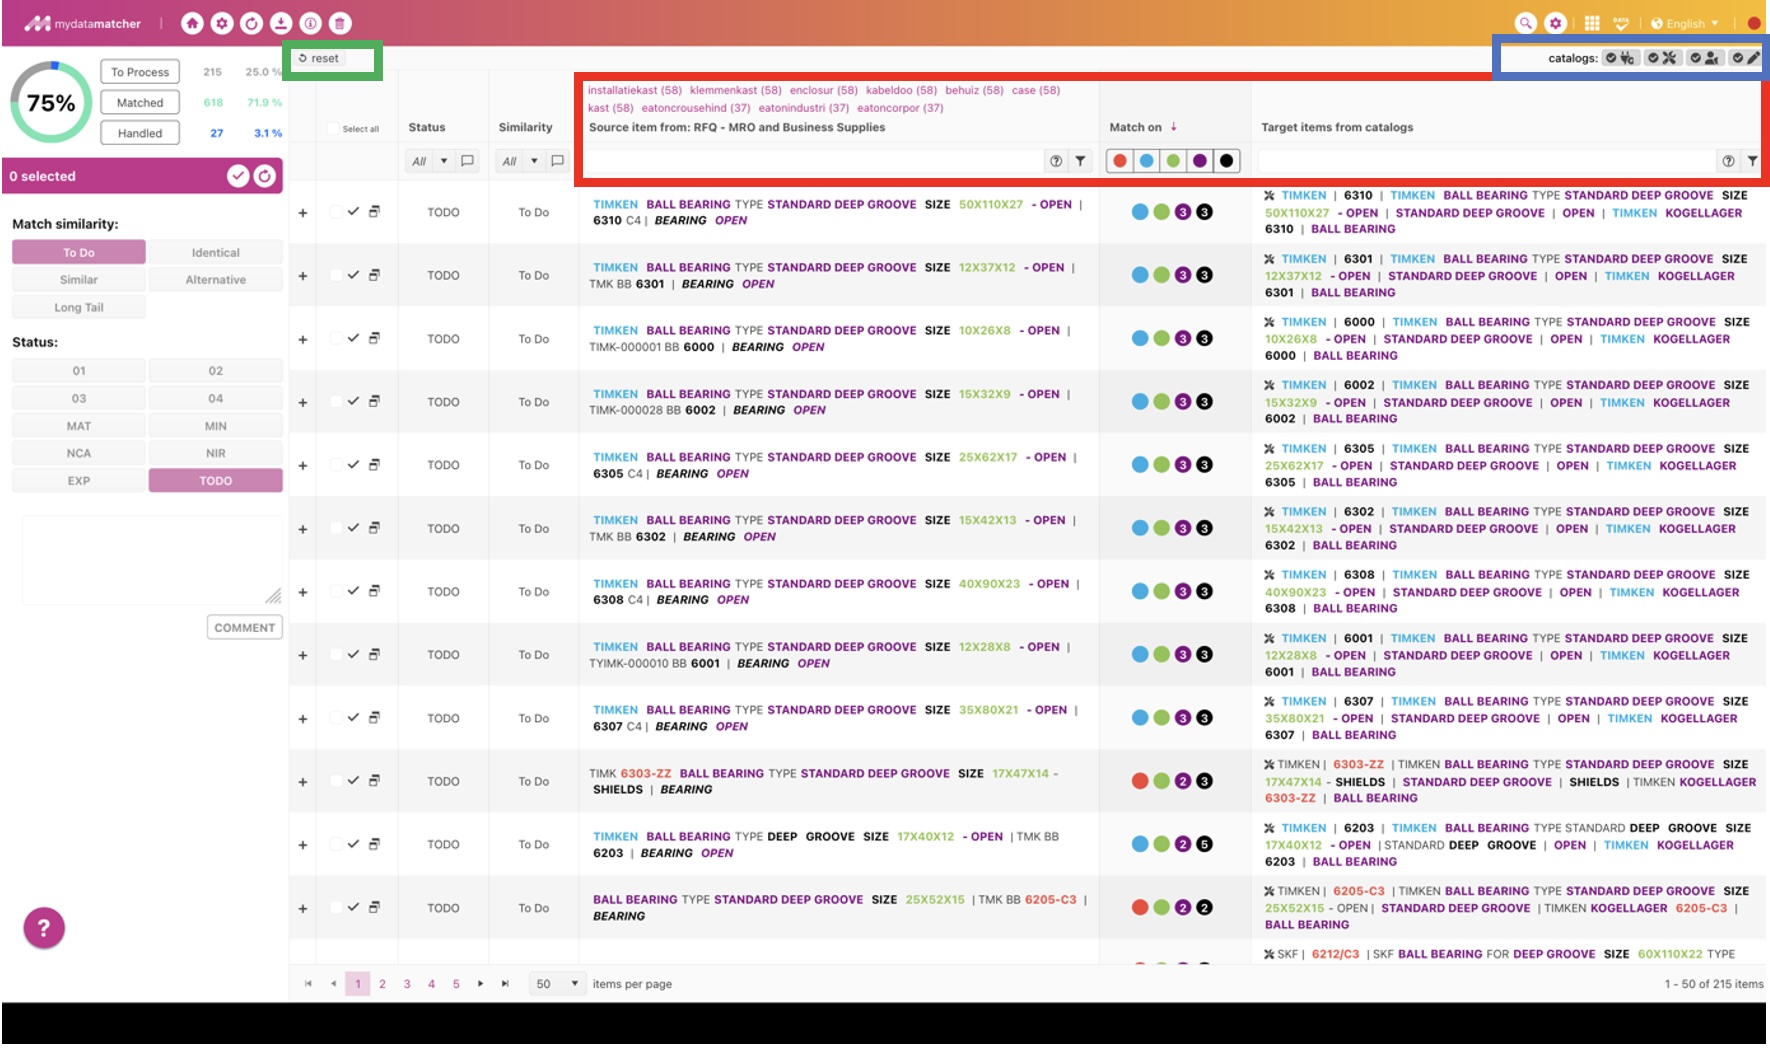This screenshot has width=1770, height=1050.
Task: Confirm selection with the checkmark circle icon
Action: [238, 176]
